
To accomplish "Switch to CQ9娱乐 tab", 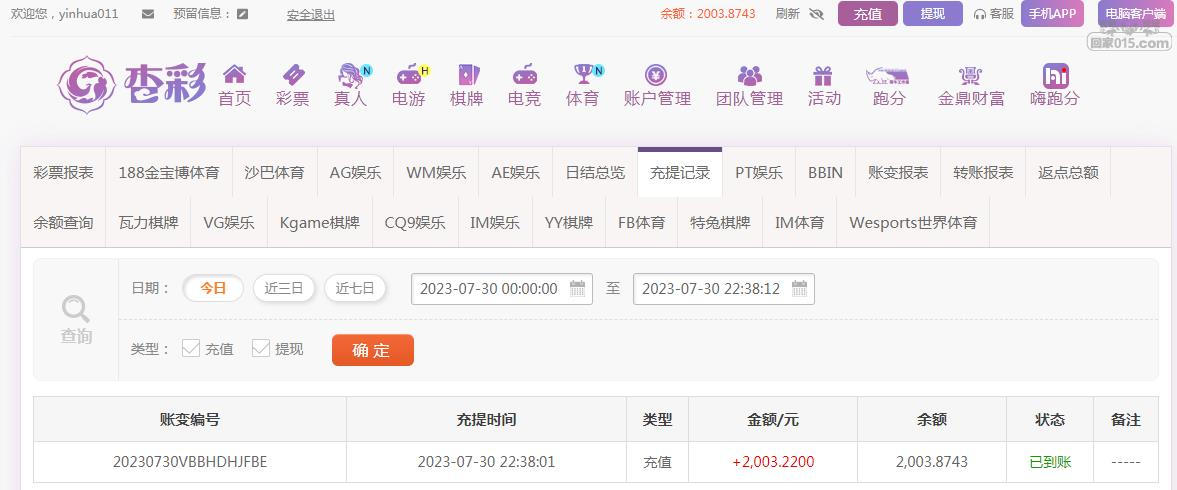I will pyautogui.click(x=415, y=223).
